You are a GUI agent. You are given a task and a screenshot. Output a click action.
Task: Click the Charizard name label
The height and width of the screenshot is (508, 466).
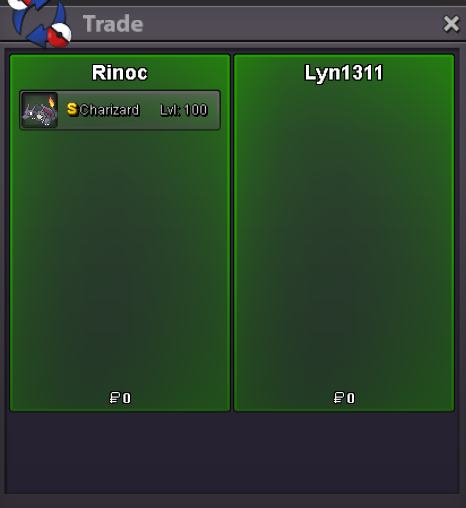tap(109, 110)
